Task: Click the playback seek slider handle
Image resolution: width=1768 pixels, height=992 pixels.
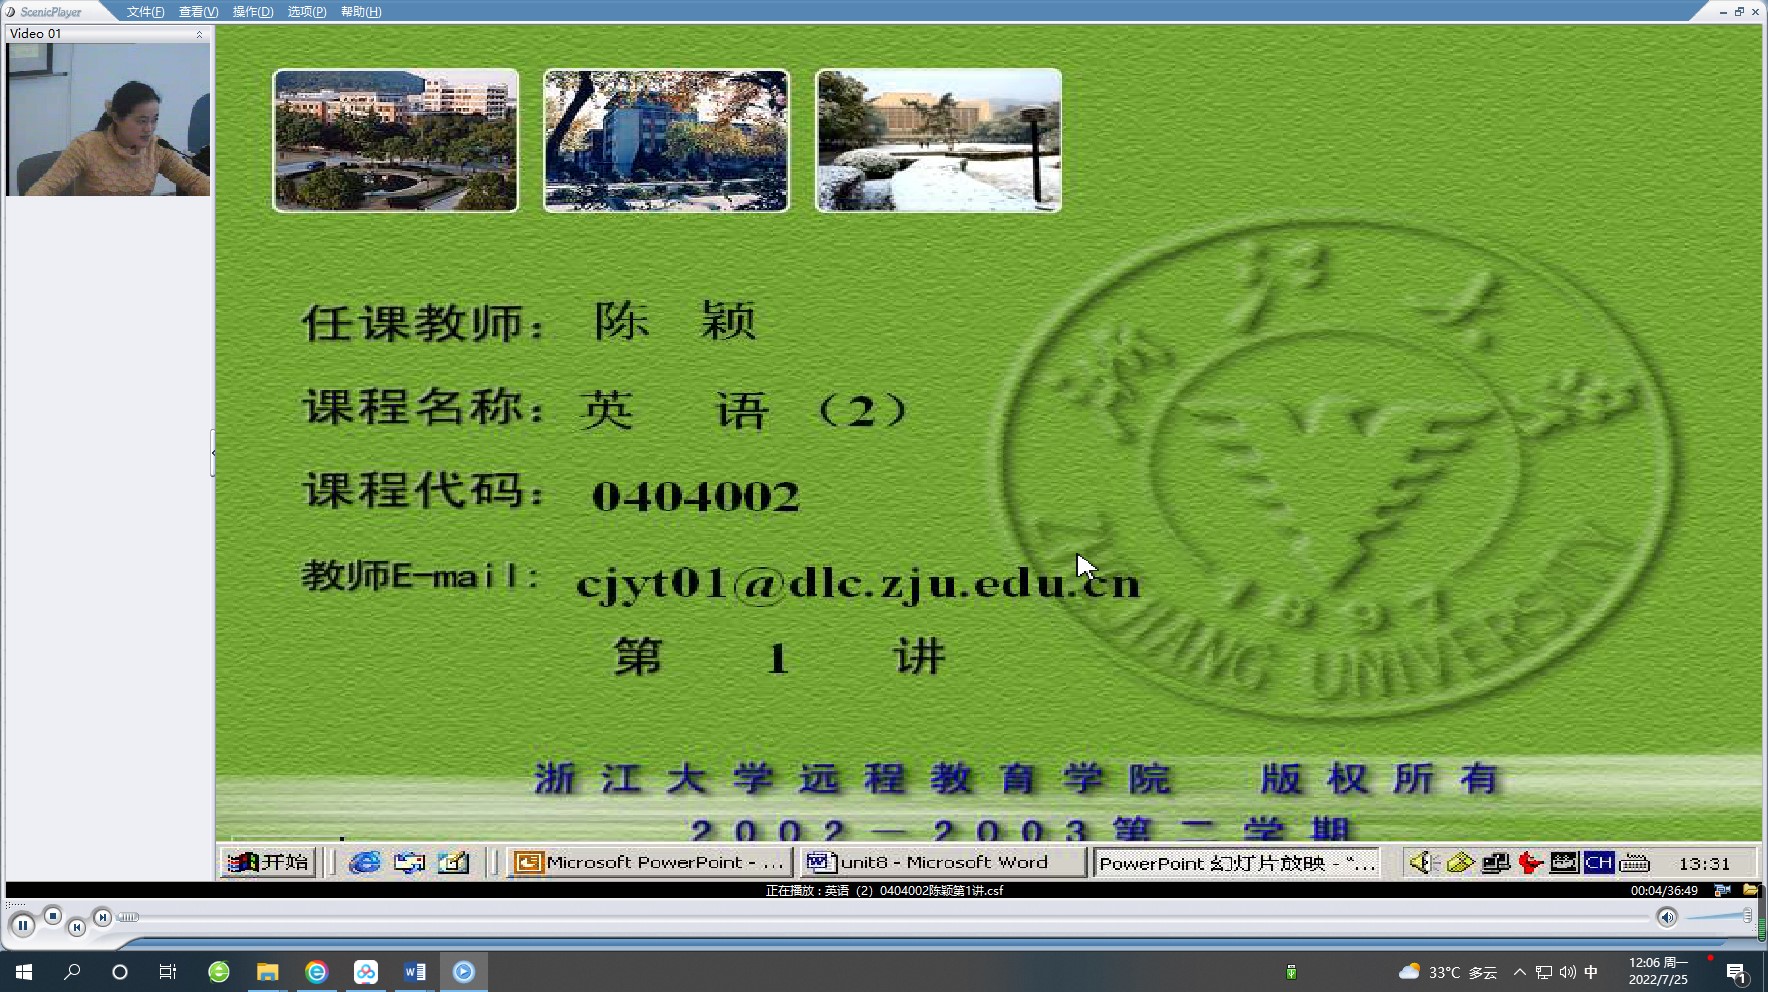Action: 128,917
